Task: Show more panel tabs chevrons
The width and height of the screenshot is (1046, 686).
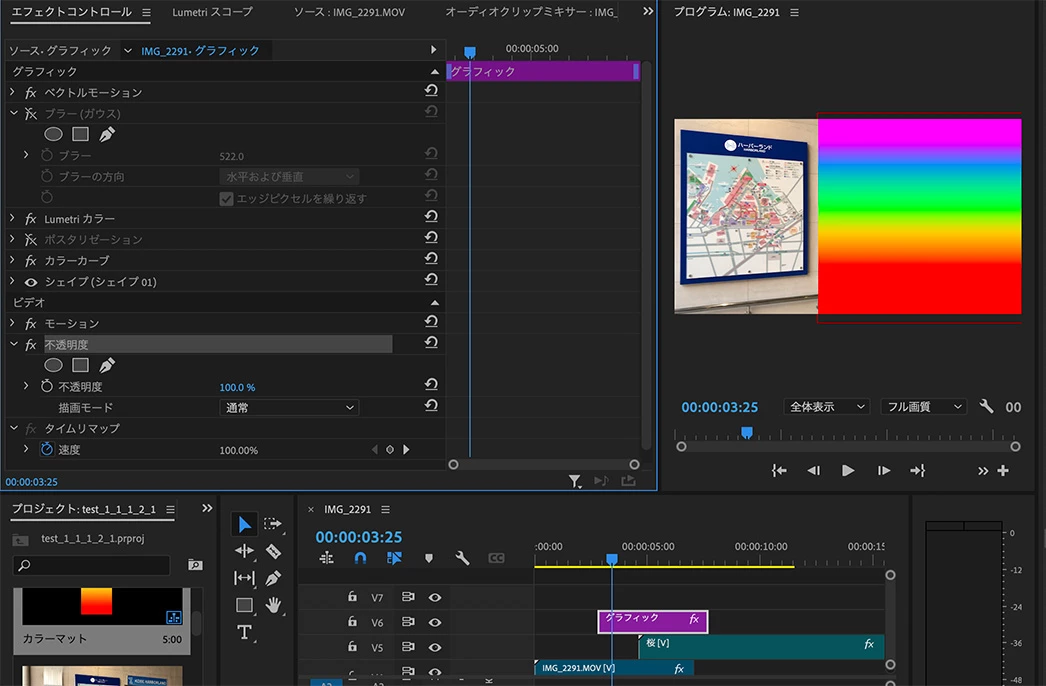Action: coord(648,11)
